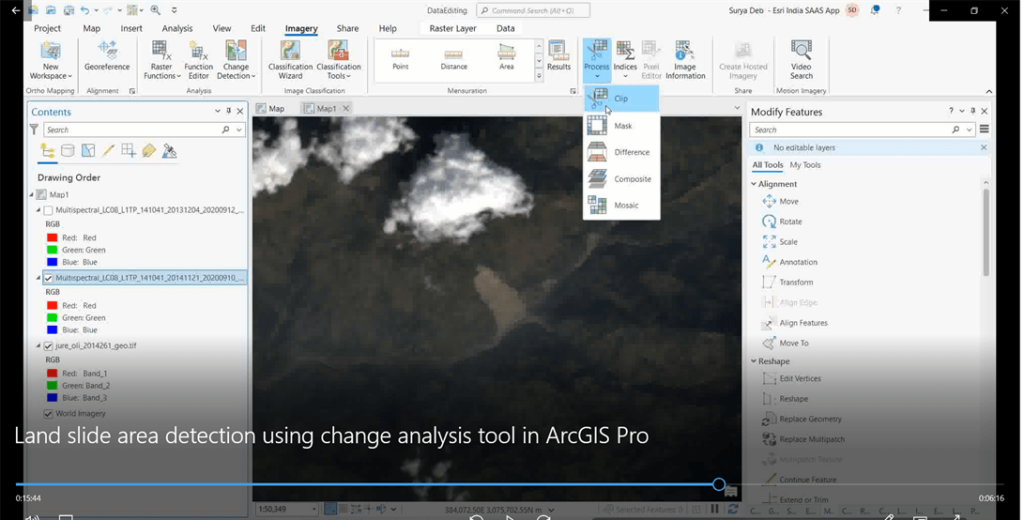This screenshot has height=520, width=1024.
Task: Open Classification Tools
Action: click(338, 60)
